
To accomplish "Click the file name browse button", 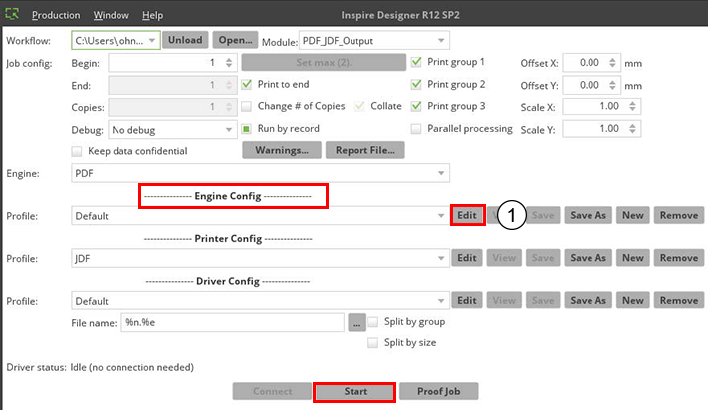I will (x=355, y=322).
